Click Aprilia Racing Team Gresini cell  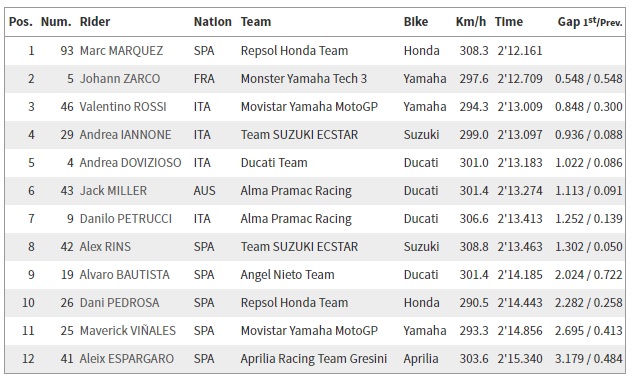pos(314,359)
